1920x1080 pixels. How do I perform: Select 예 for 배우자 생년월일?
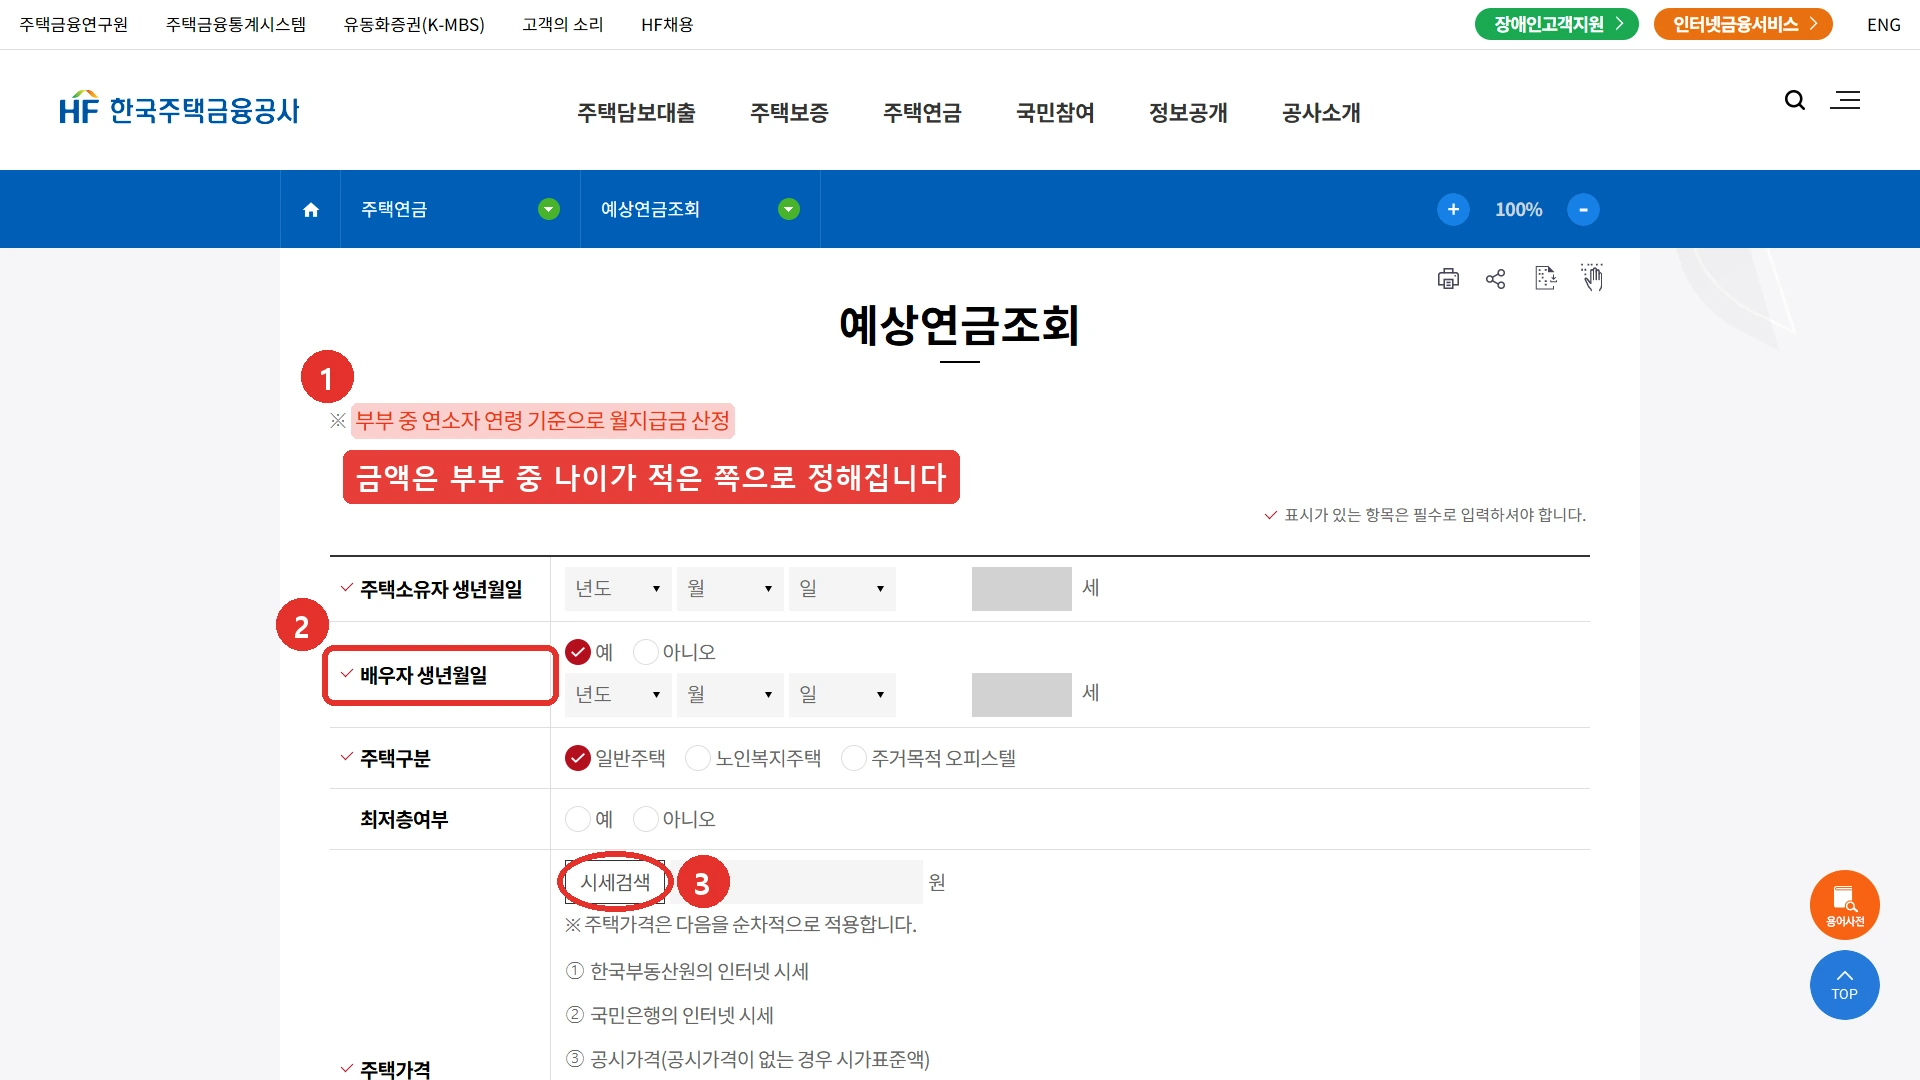(578, 652)
